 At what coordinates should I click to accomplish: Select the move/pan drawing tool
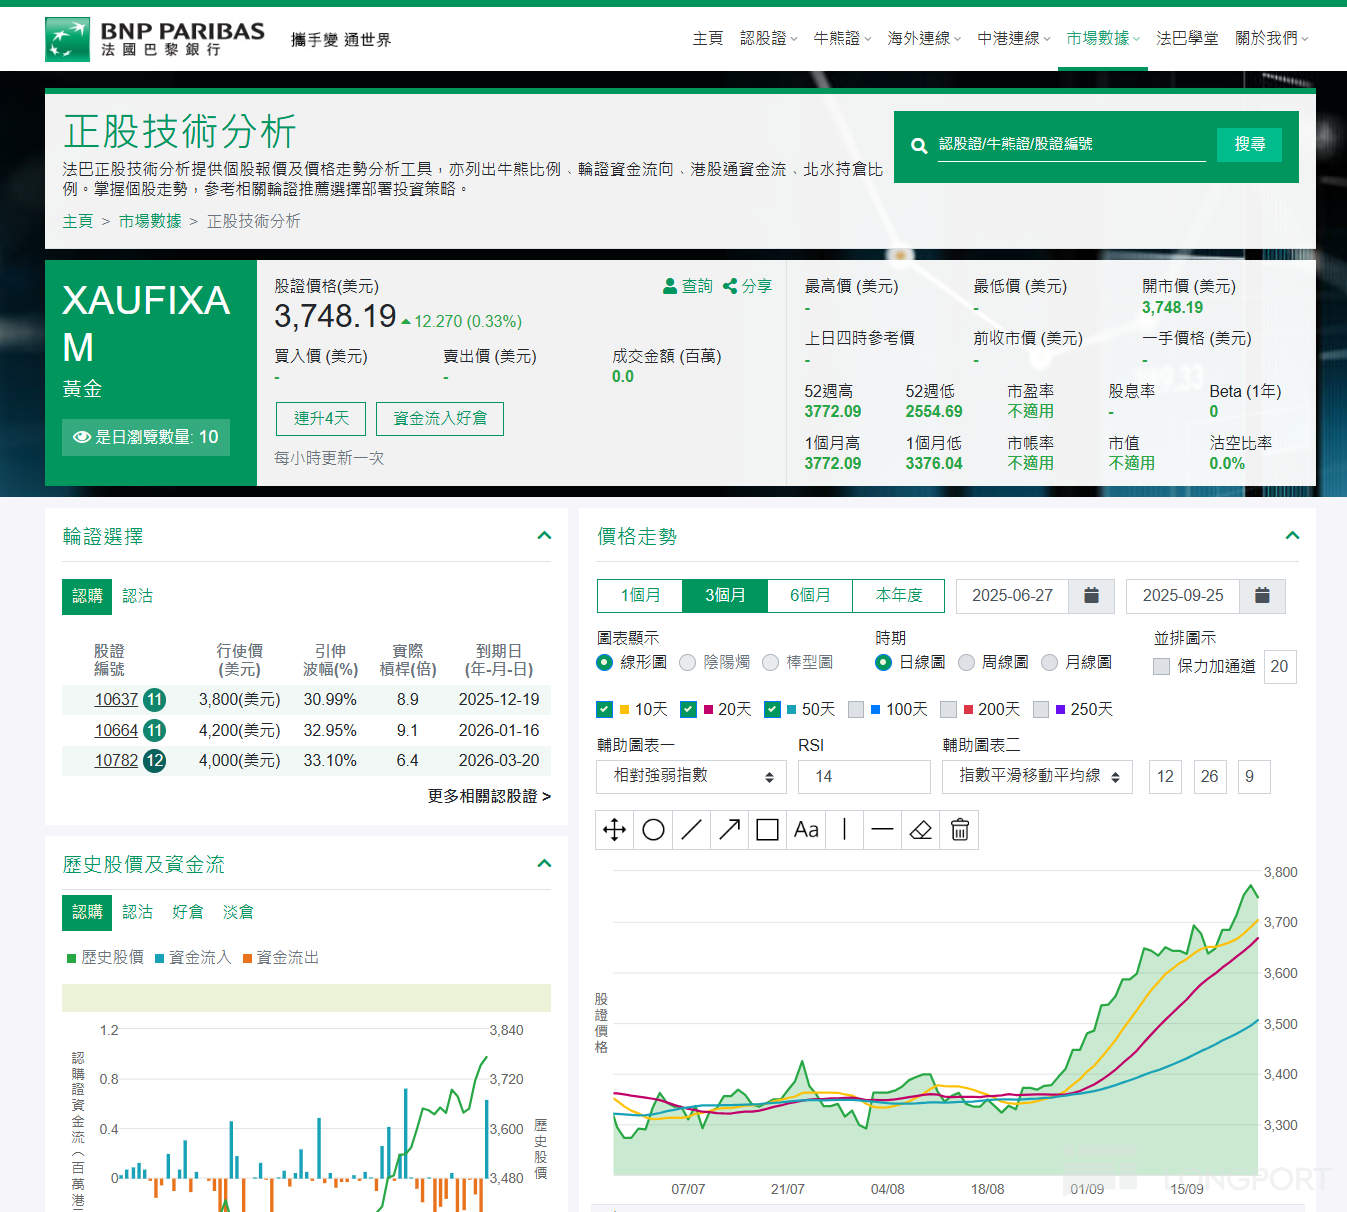(x=615, y=830)
